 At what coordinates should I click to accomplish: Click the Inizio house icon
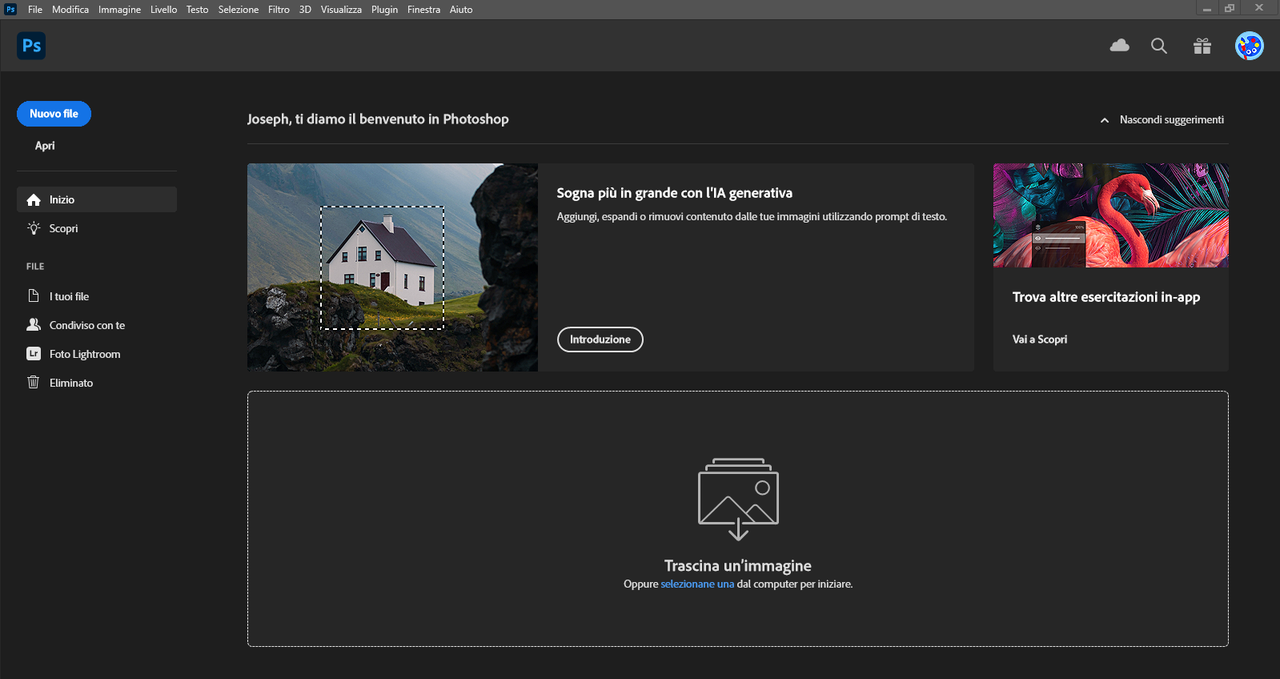33,200
